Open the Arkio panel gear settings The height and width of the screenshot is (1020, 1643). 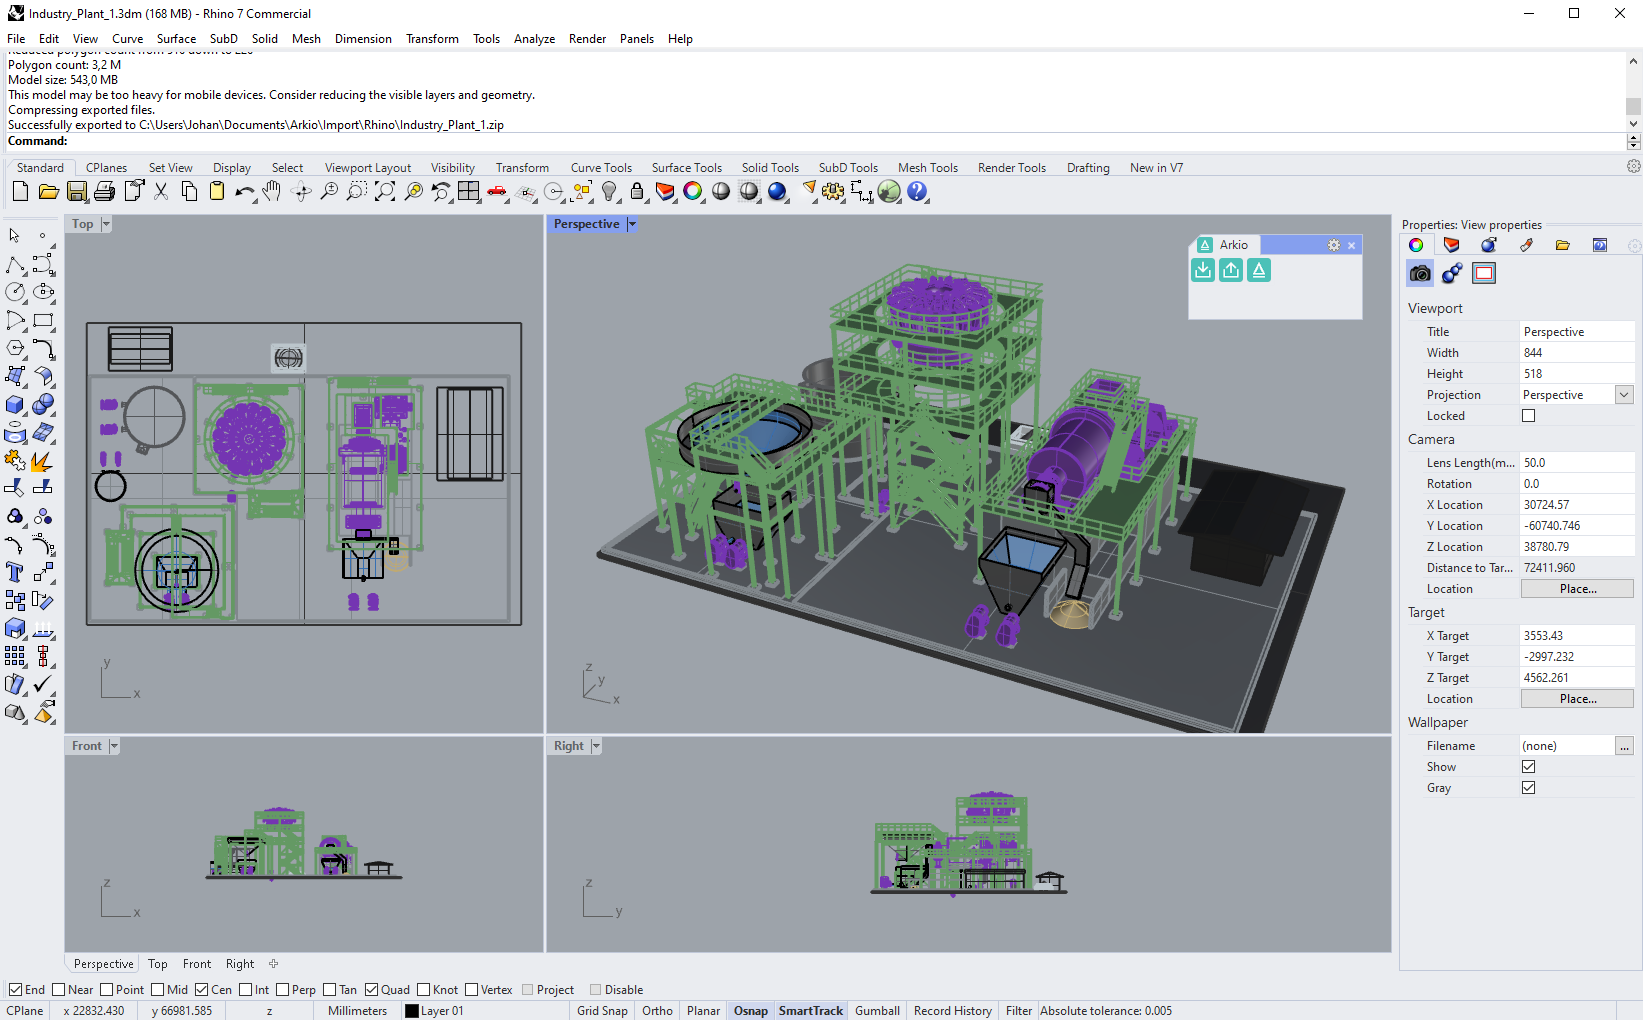pos(1333,245)
